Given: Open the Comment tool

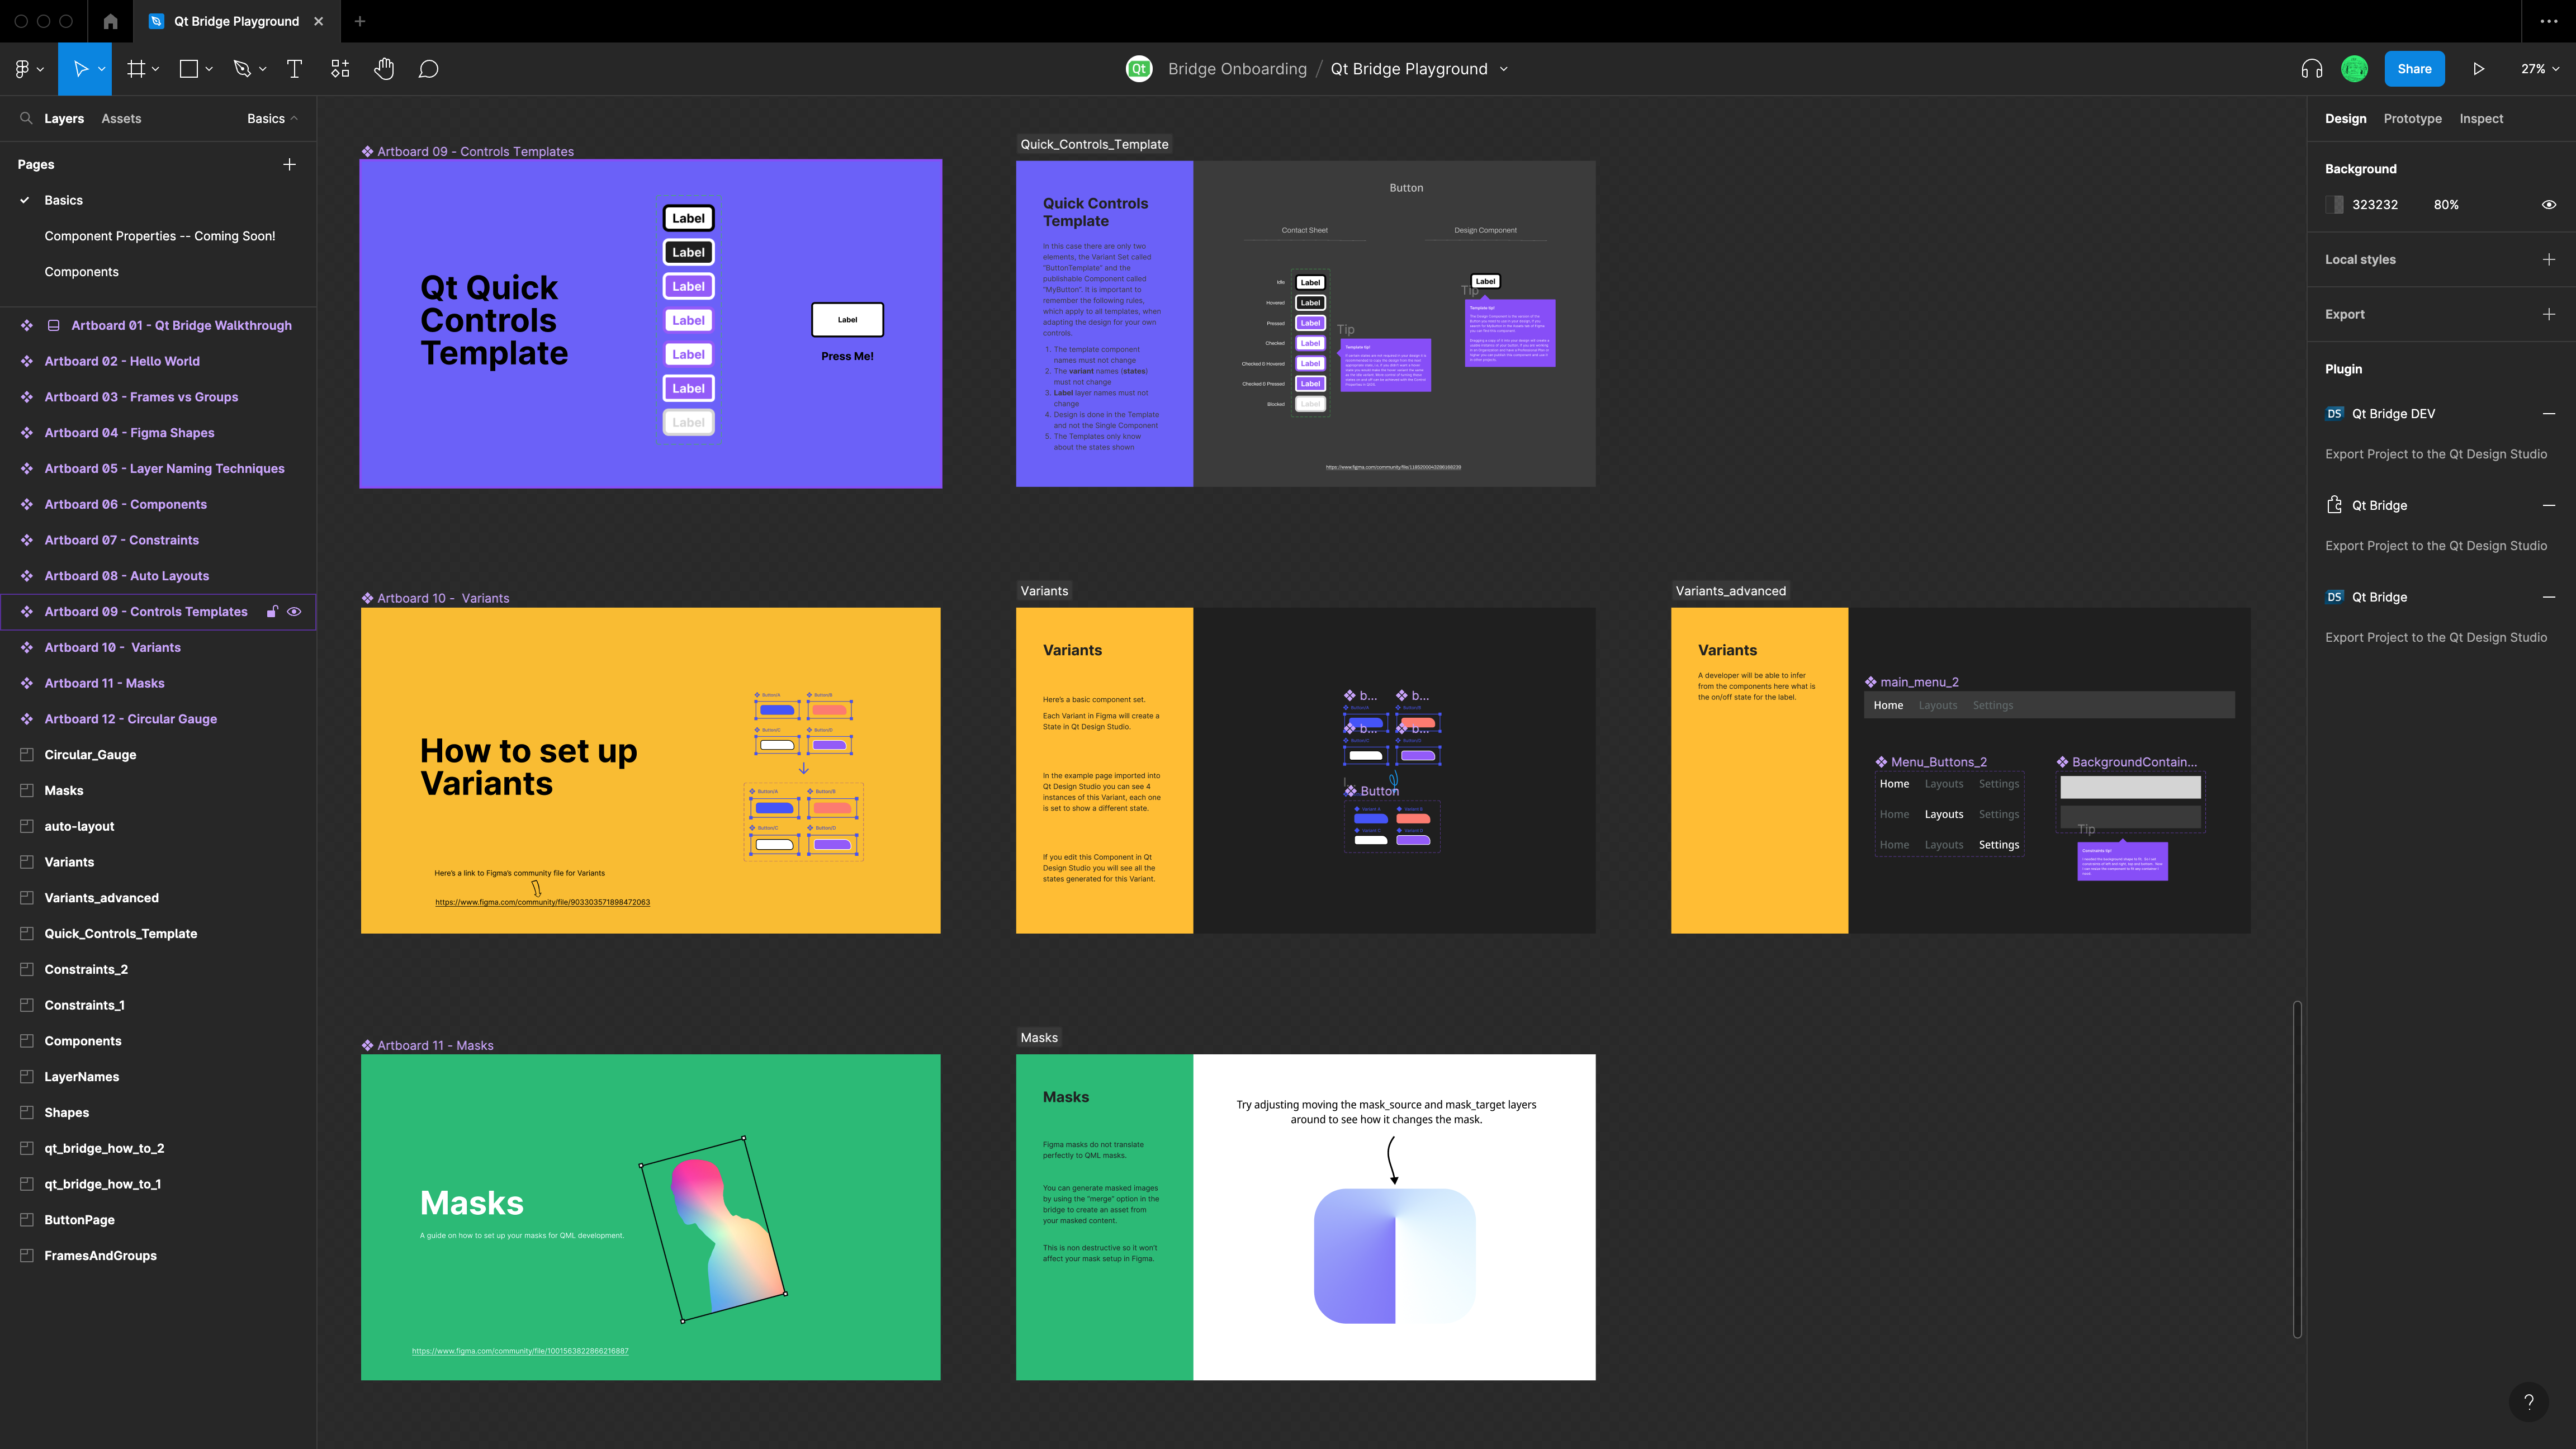Looking at the screenshot, I should click(x=428, y=68).
